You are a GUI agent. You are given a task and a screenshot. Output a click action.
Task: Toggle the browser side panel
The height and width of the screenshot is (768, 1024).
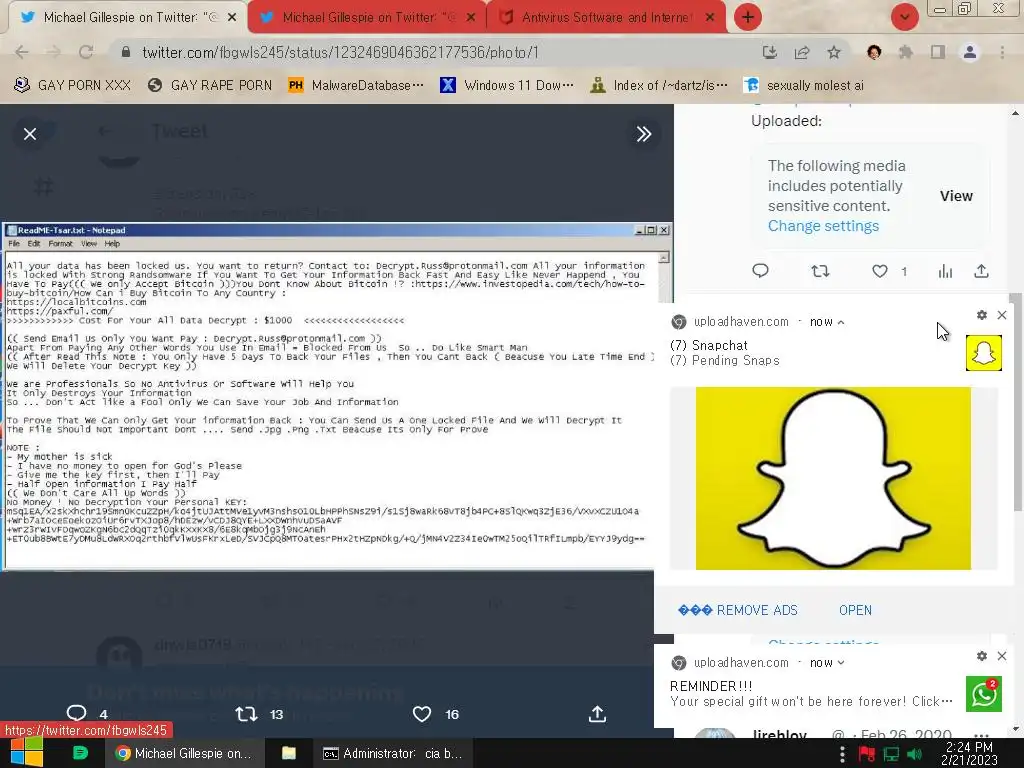pos(938,52)
